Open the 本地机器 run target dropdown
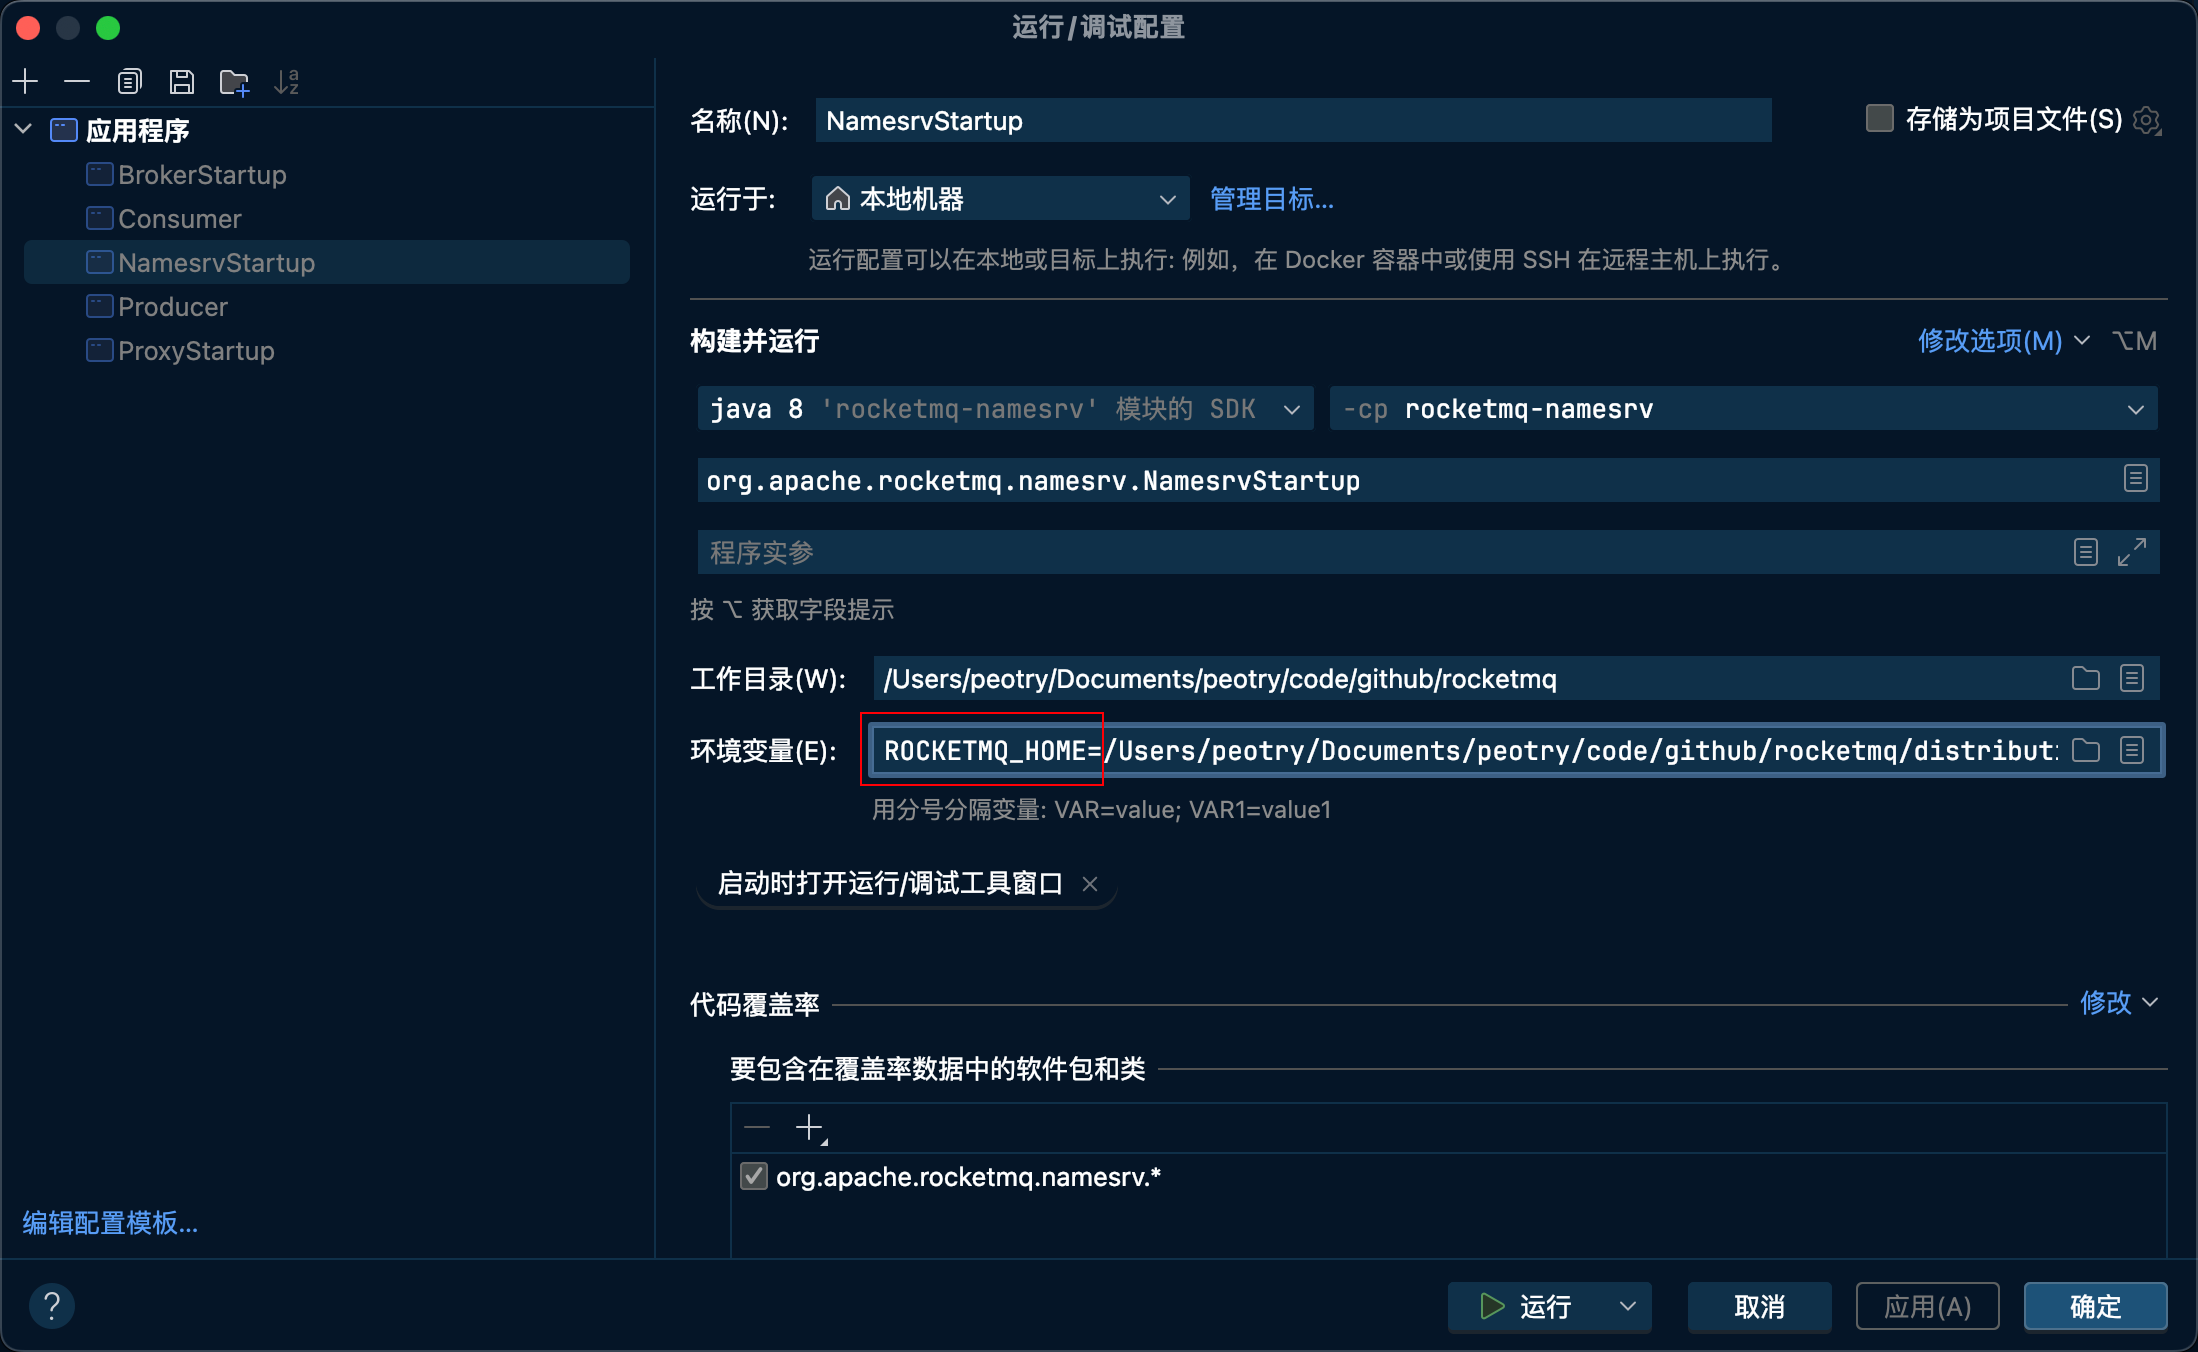Image resolution: width=2198 pixels, height=1352 pixels. tap(1000, 199)
